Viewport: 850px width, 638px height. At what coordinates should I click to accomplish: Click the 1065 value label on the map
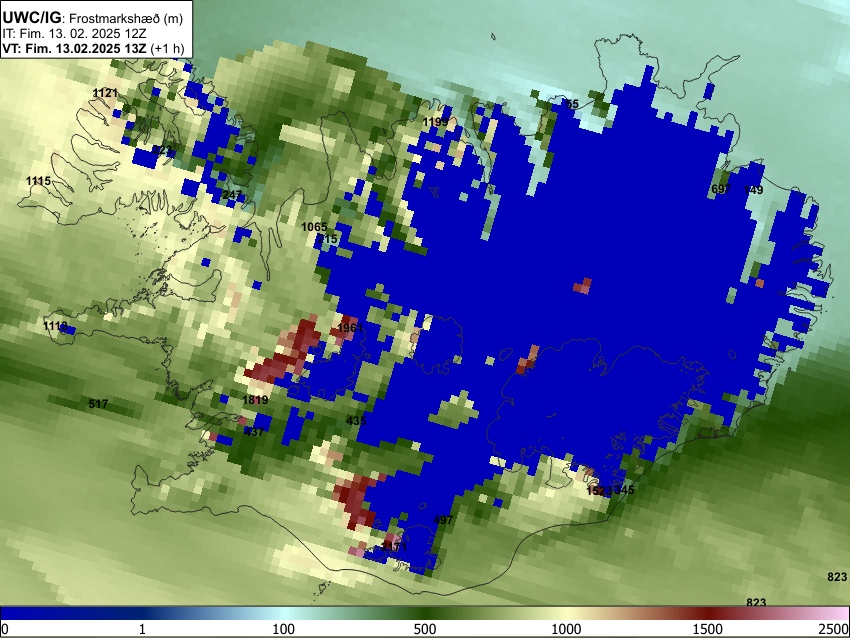point(314,227)
